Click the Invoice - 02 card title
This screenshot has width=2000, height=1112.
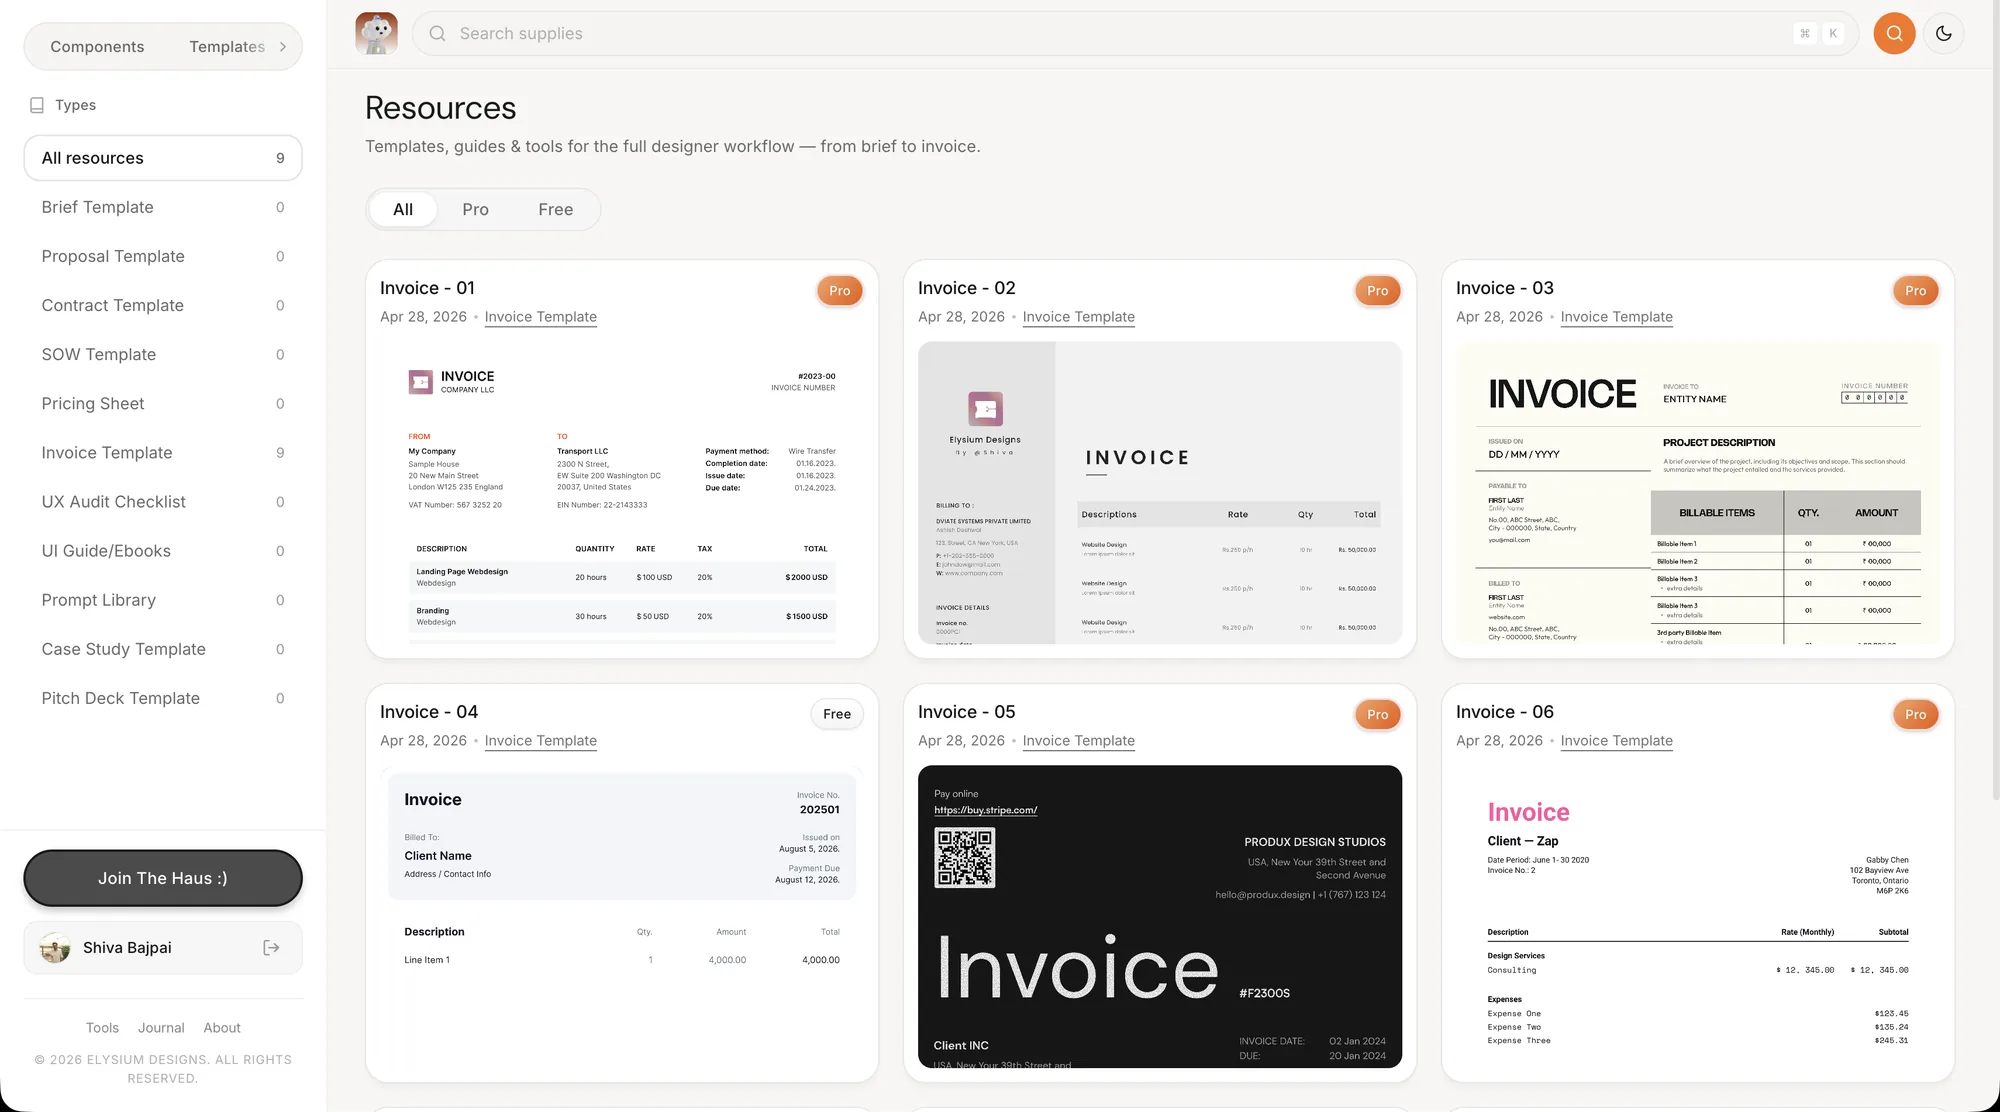pyautogui.click(x=966, y=288)
